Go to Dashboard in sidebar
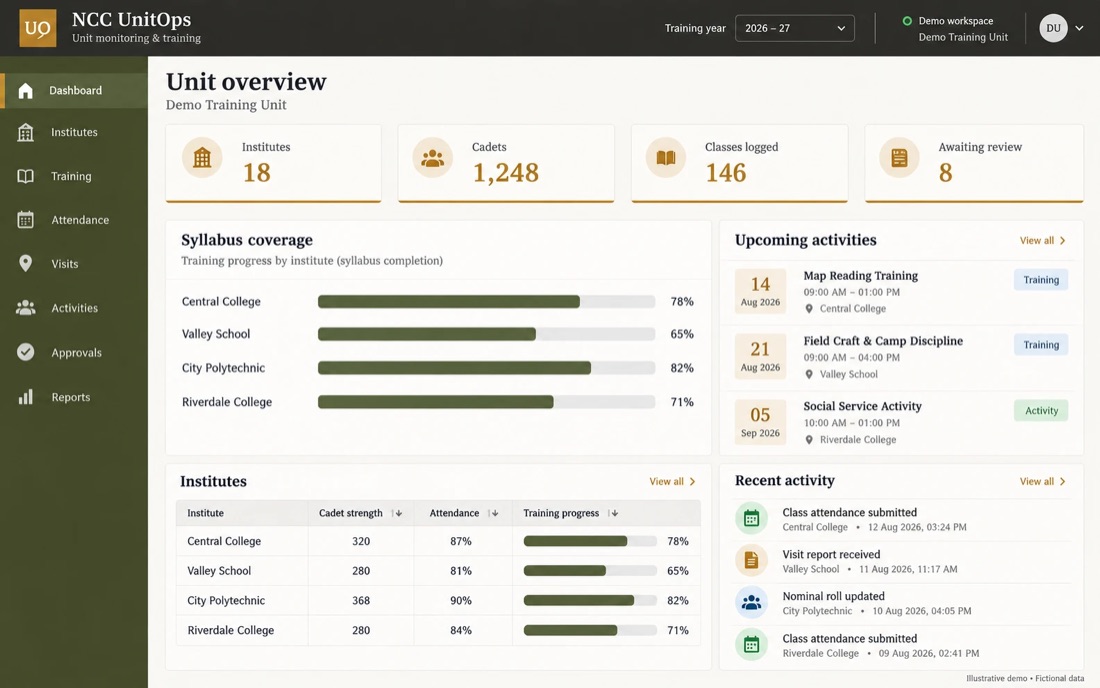 click(74, 90)
